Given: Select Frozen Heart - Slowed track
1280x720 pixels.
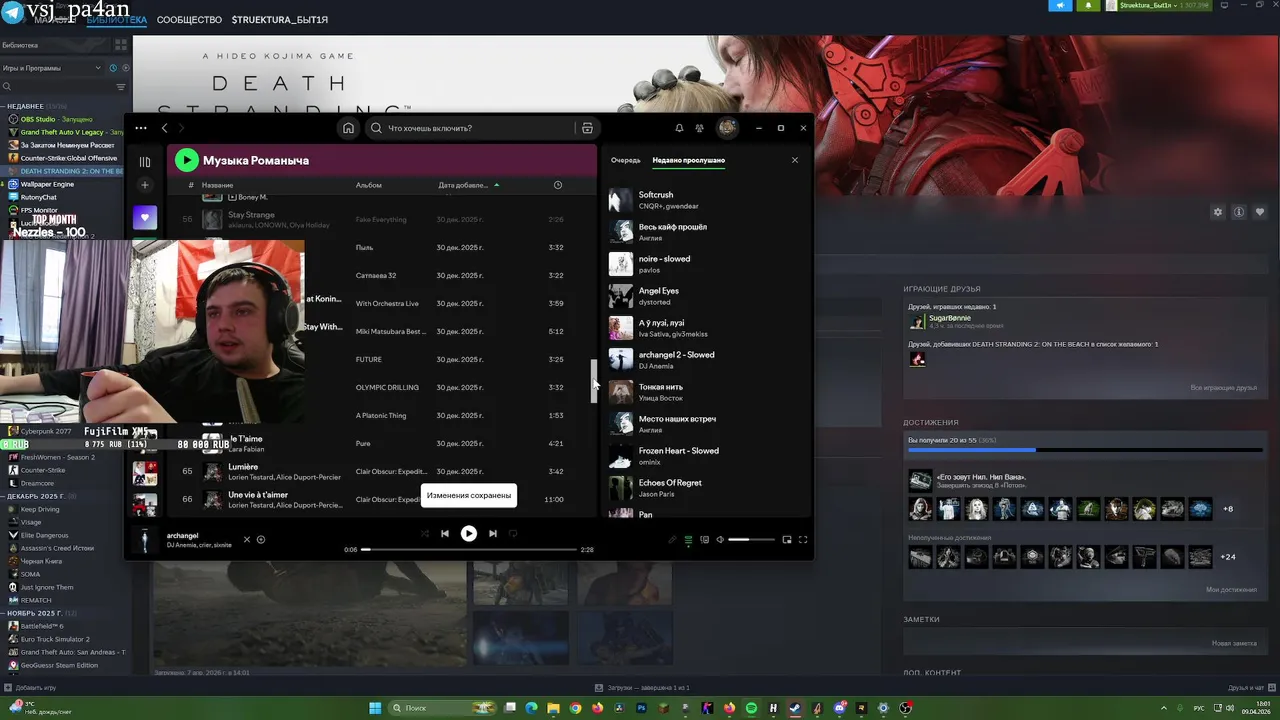Looking at the screenshot, I should (x=704, y=456).
